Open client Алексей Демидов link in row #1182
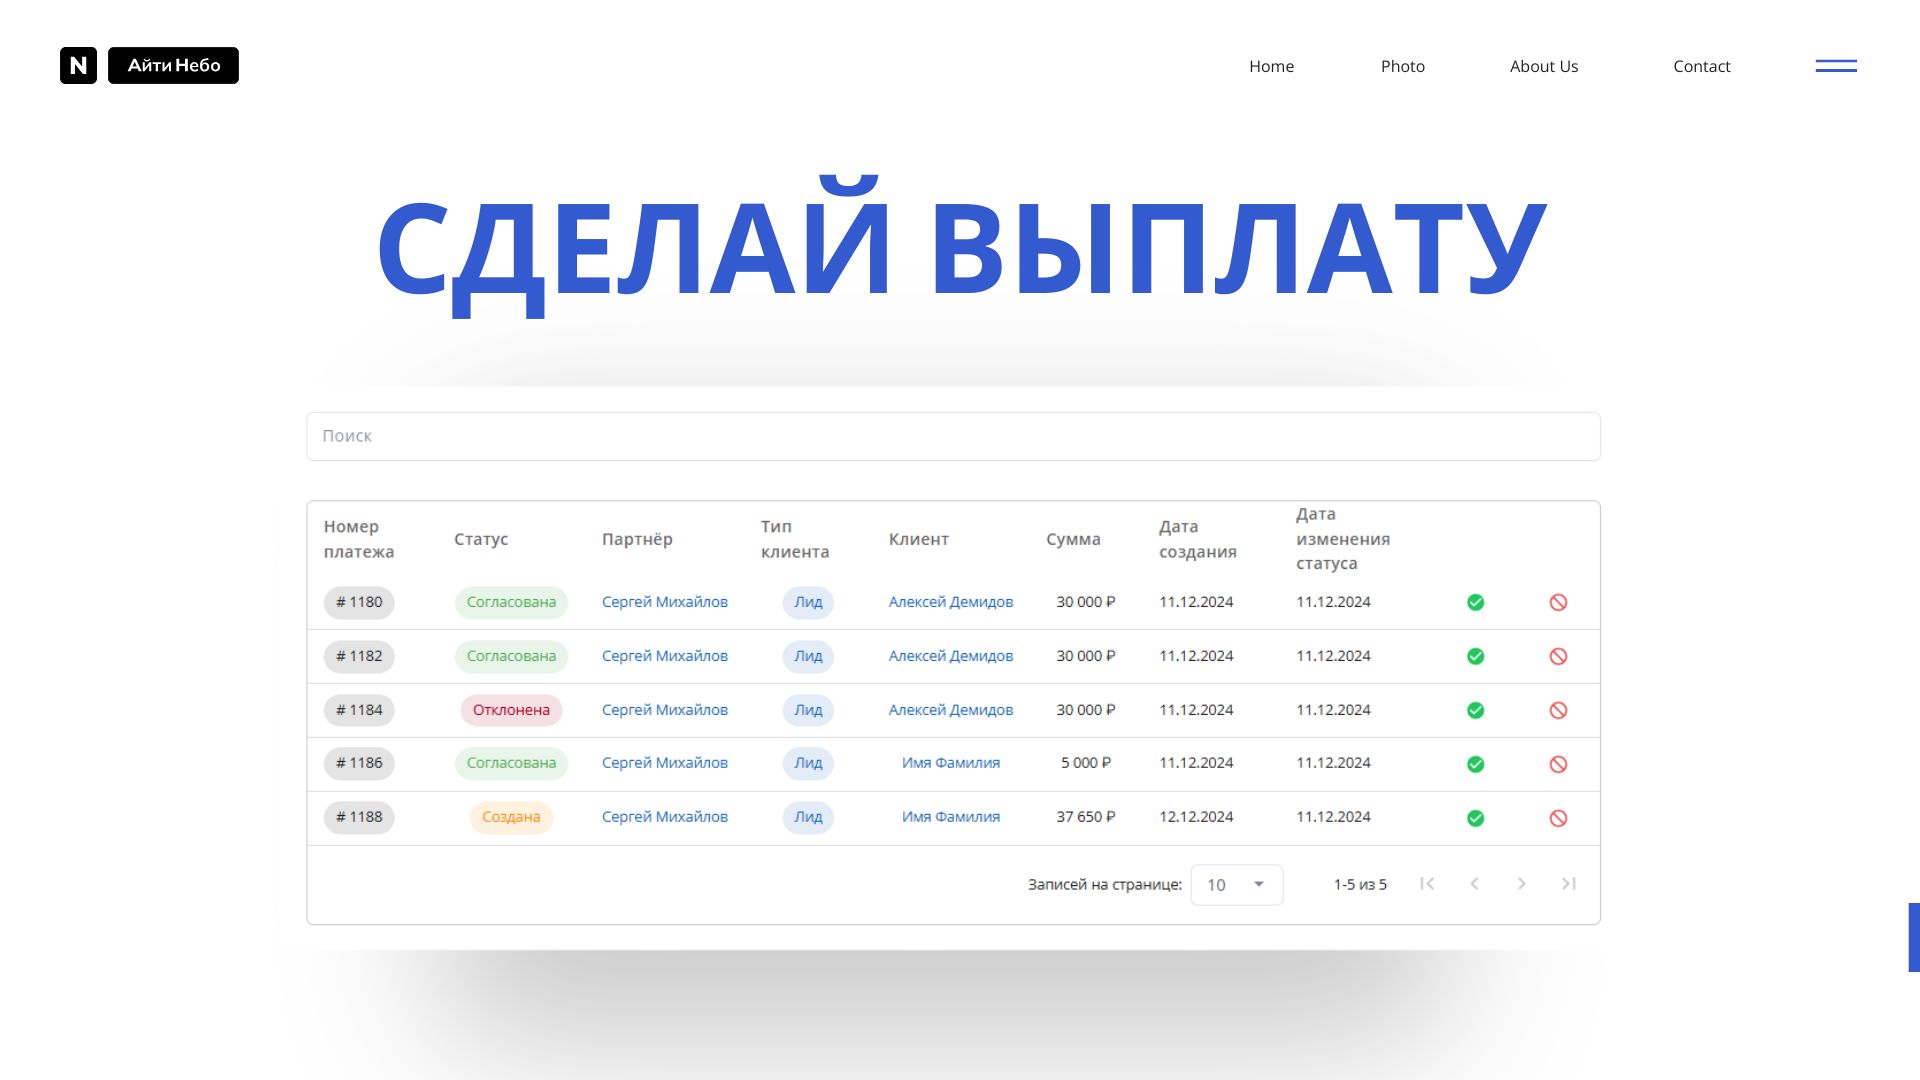 point(950,656)
